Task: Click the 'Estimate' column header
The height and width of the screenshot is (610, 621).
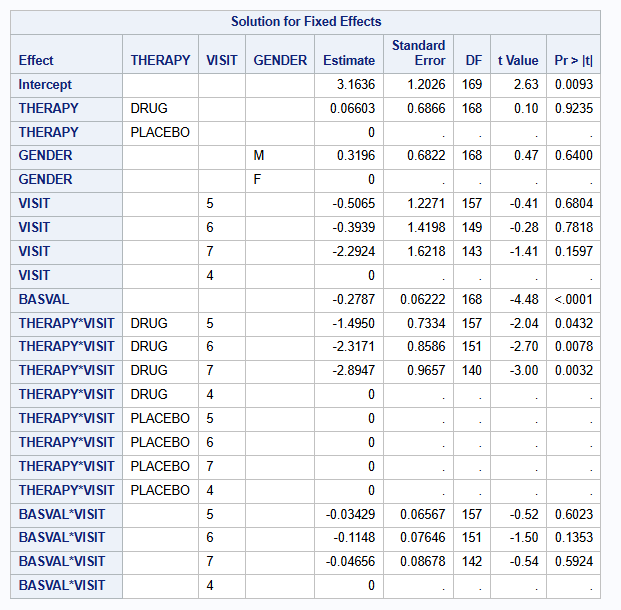Action: pos(349,61)
